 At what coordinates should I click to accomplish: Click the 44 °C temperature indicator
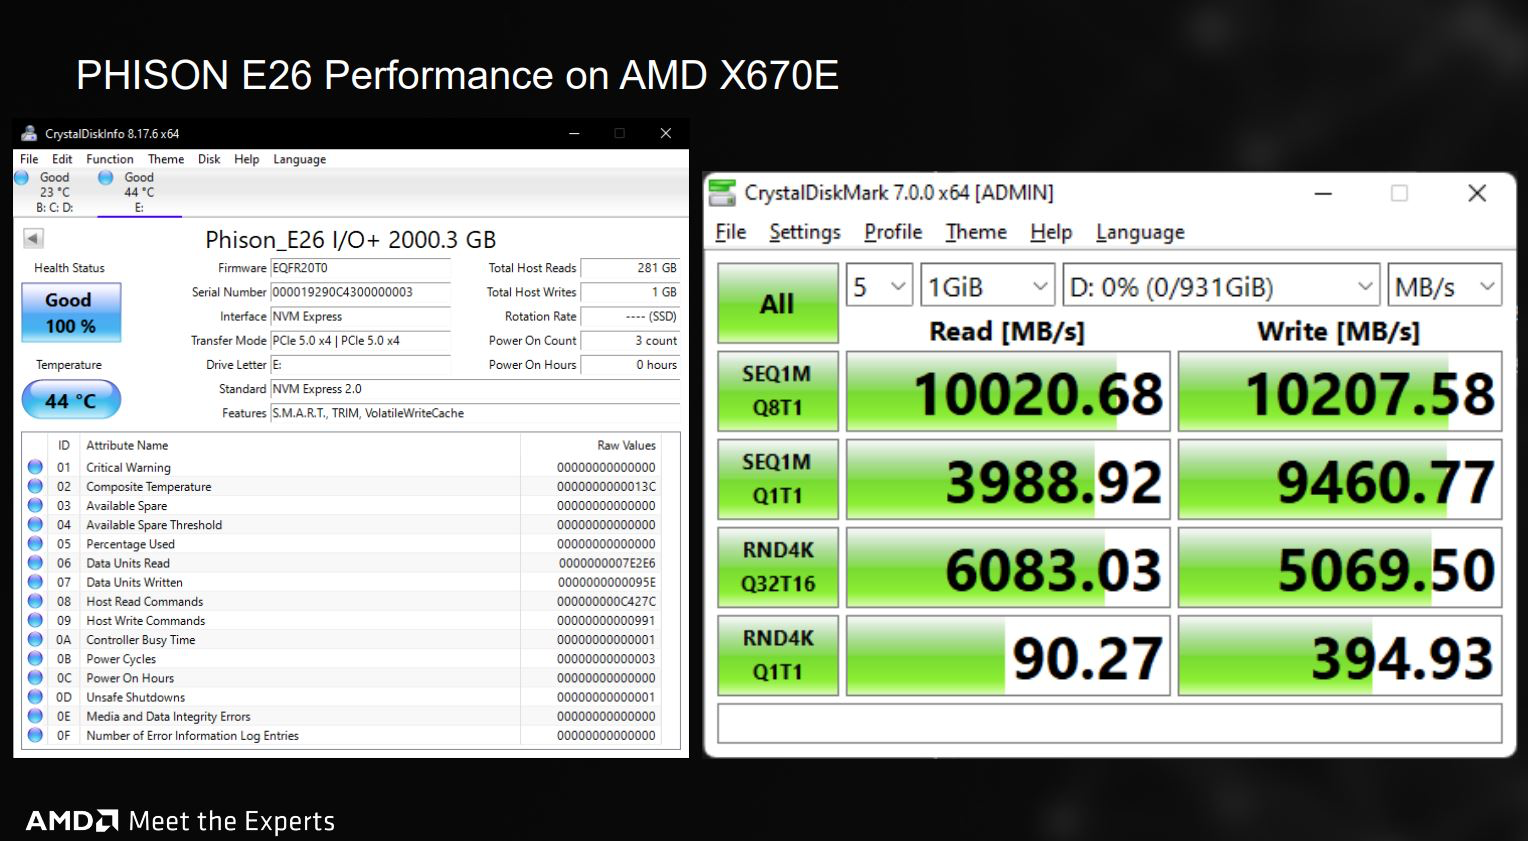(x=71, y=400)
